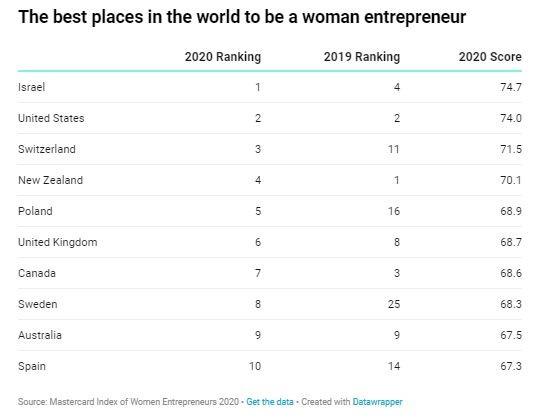Select the Switzerland row label
This screenshot has height=419, width=538.
click(x=47, y=149)
